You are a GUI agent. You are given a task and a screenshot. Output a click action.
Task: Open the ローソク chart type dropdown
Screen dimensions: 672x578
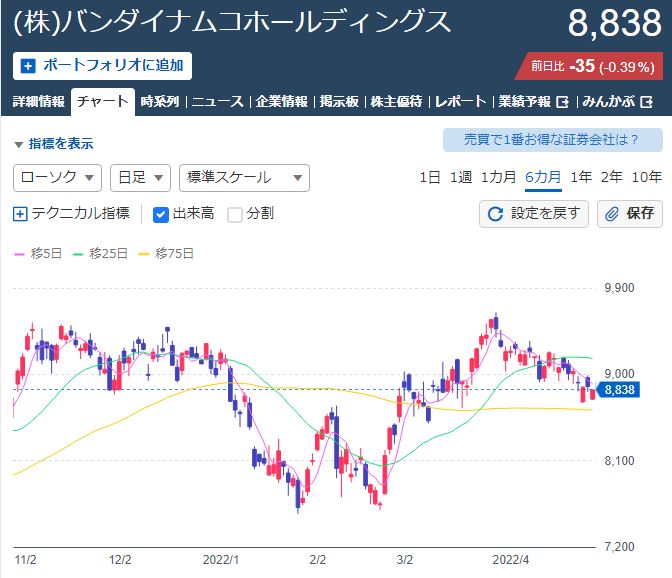[58, 178]
